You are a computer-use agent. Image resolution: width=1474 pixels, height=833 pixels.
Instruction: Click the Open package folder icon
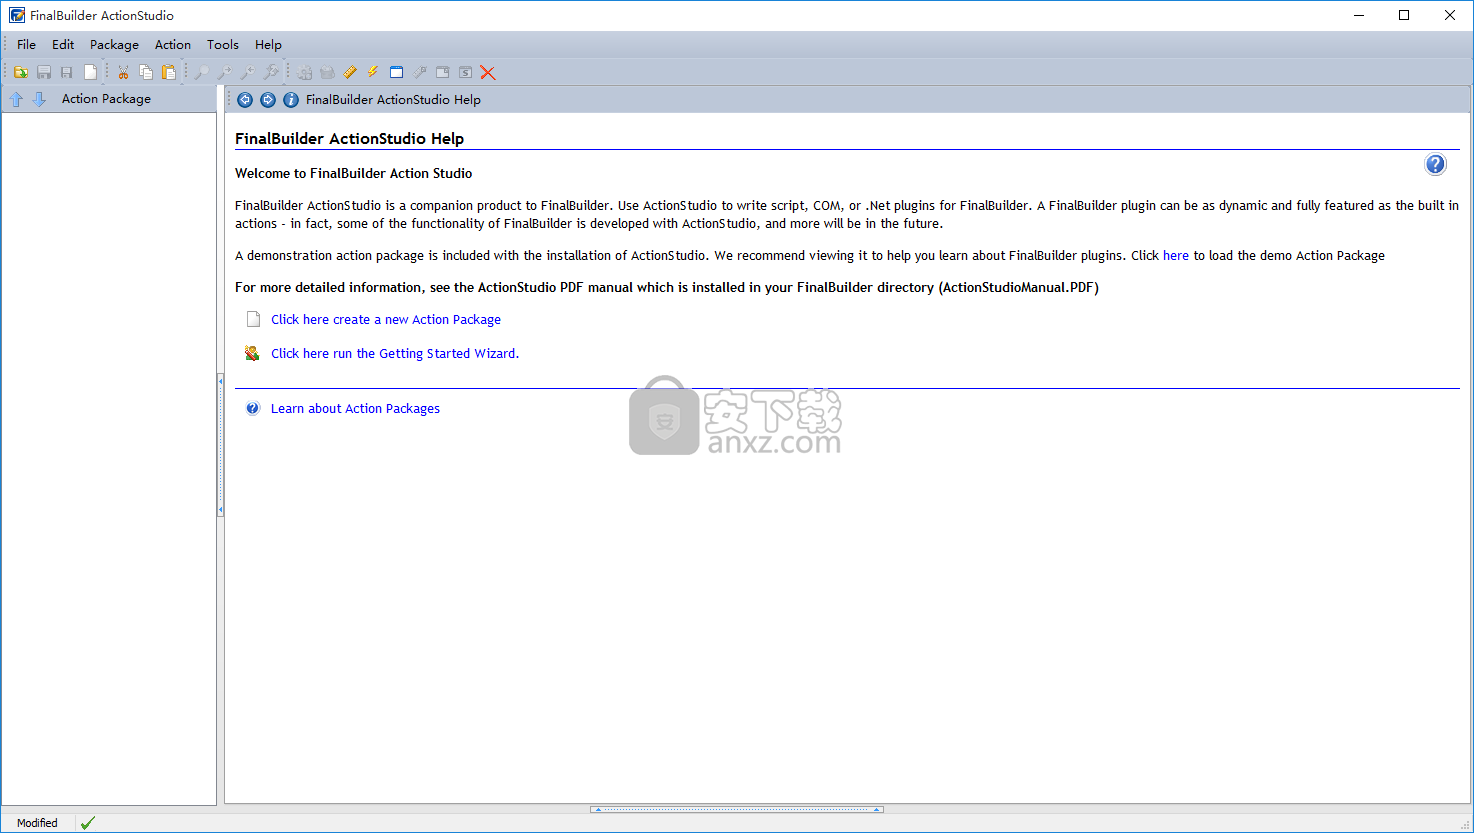pos(20,72)
